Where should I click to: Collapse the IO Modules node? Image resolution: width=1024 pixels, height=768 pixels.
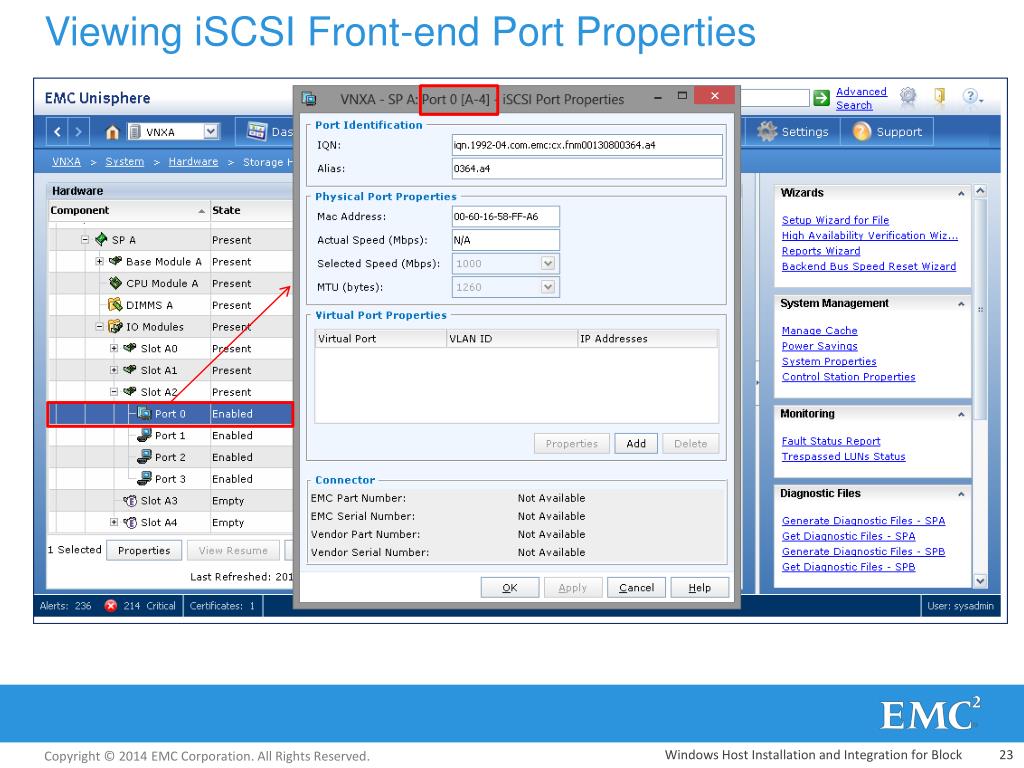[99, 326]
